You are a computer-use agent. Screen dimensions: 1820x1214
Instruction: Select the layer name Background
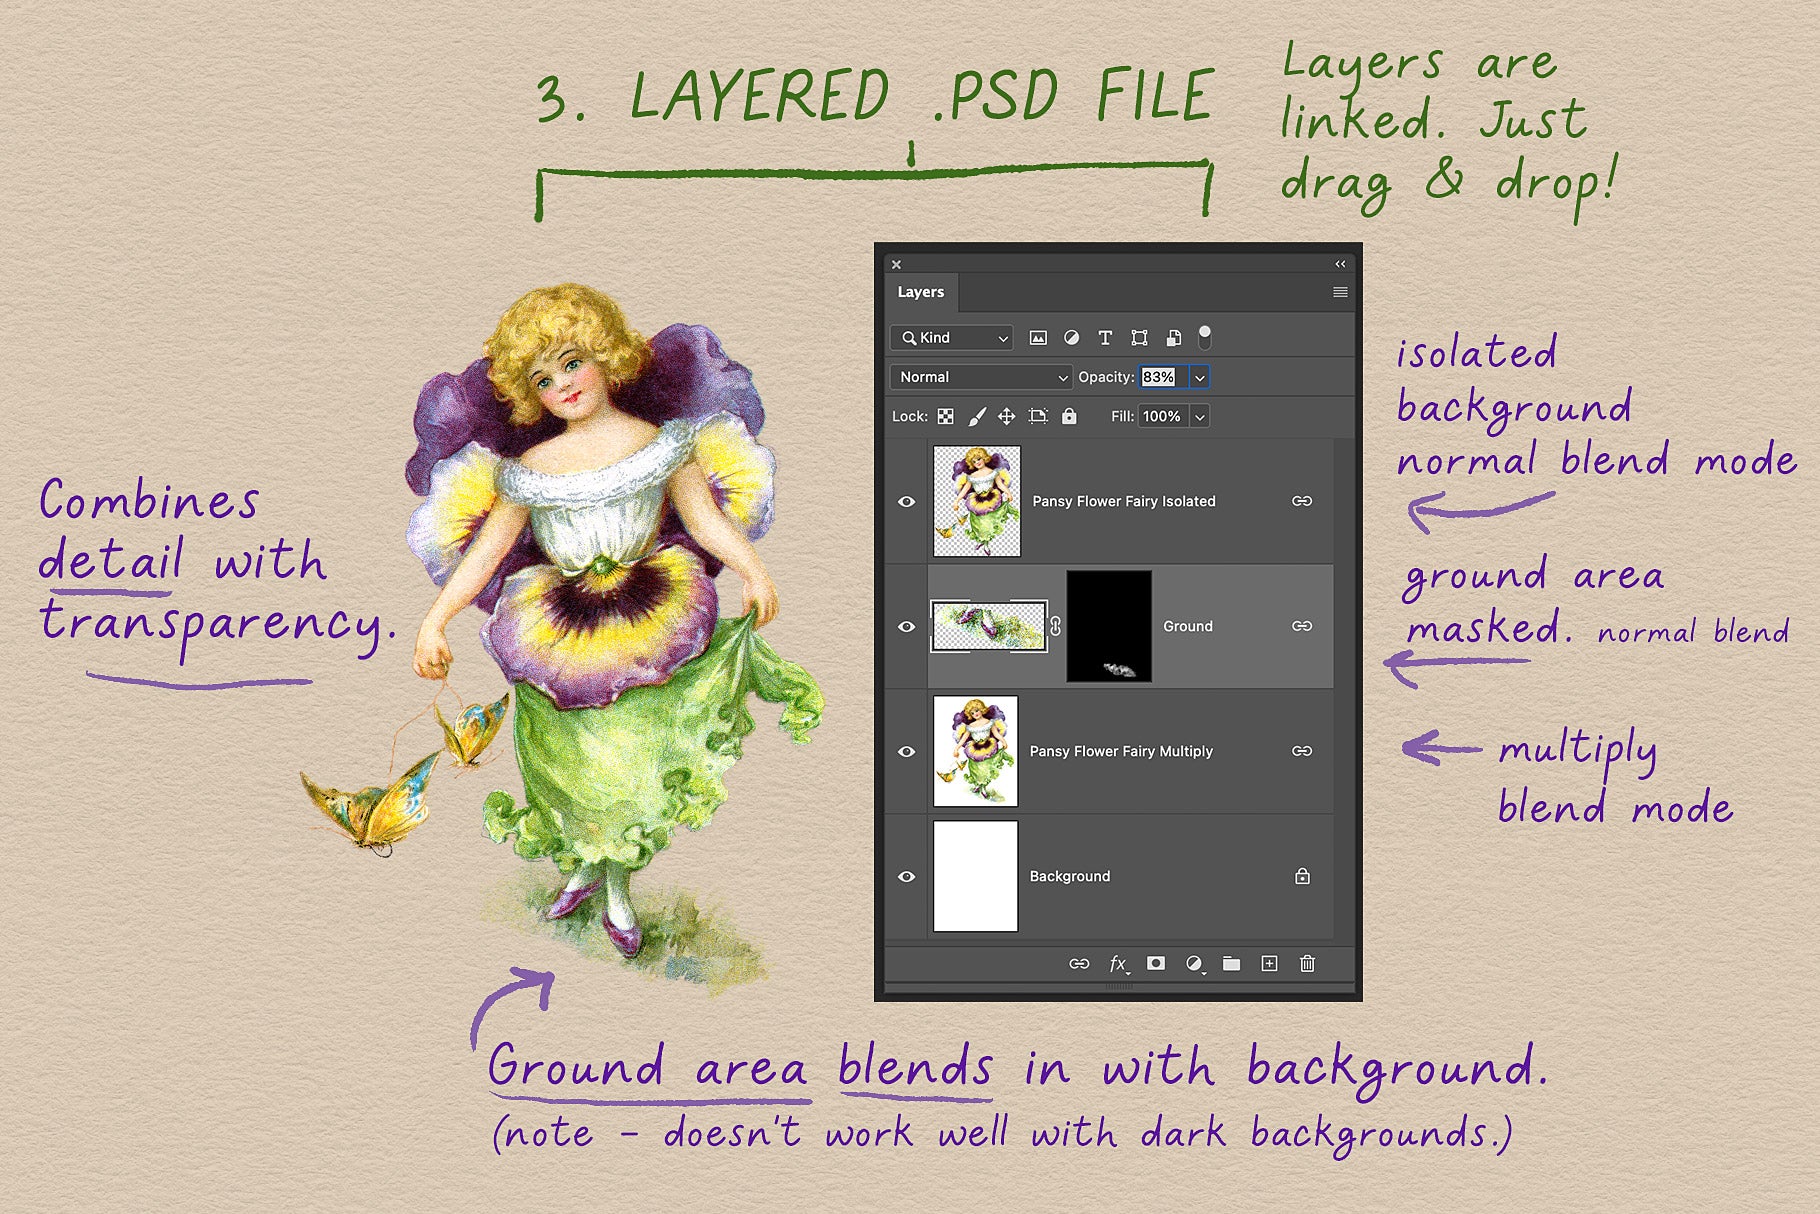[1070, 876]
